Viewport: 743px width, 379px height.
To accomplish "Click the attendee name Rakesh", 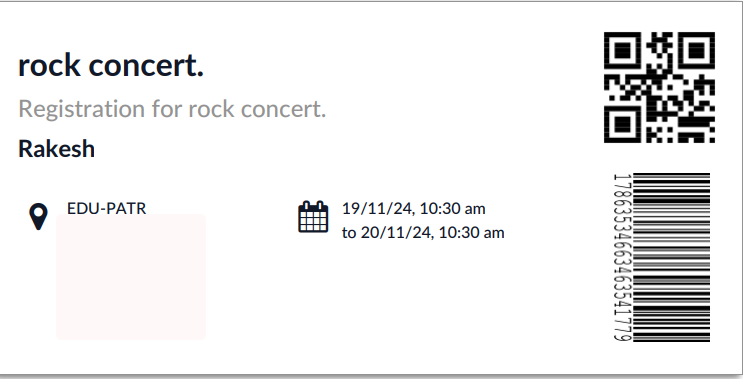I will tap(56, 149).
